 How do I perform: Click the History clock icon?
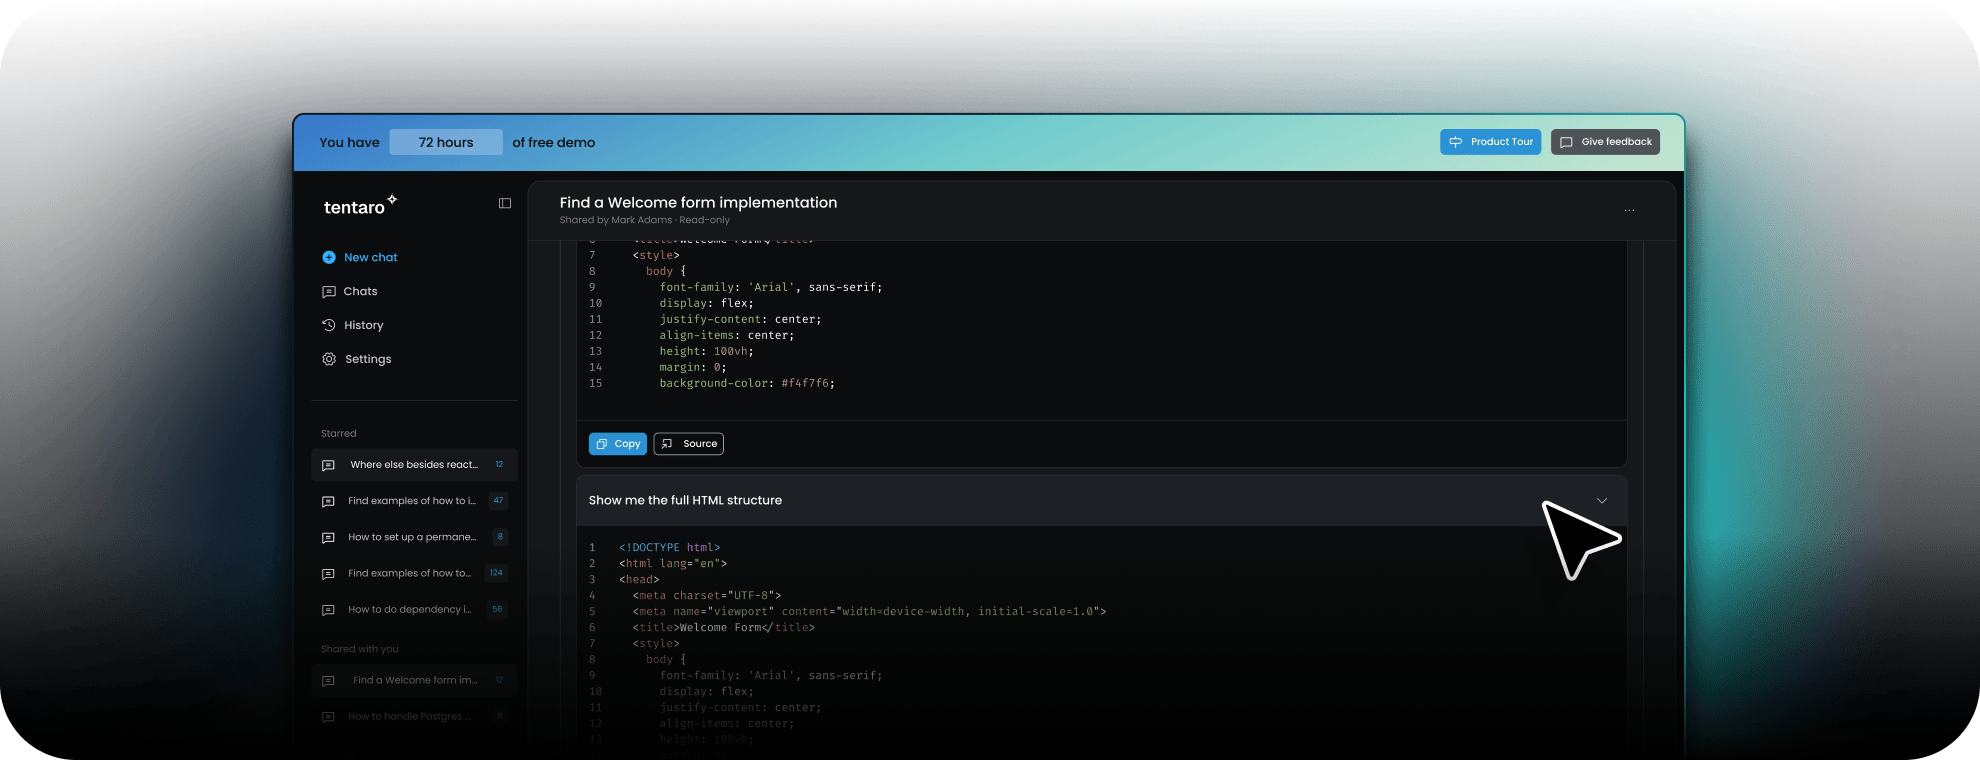pos(329,325)
